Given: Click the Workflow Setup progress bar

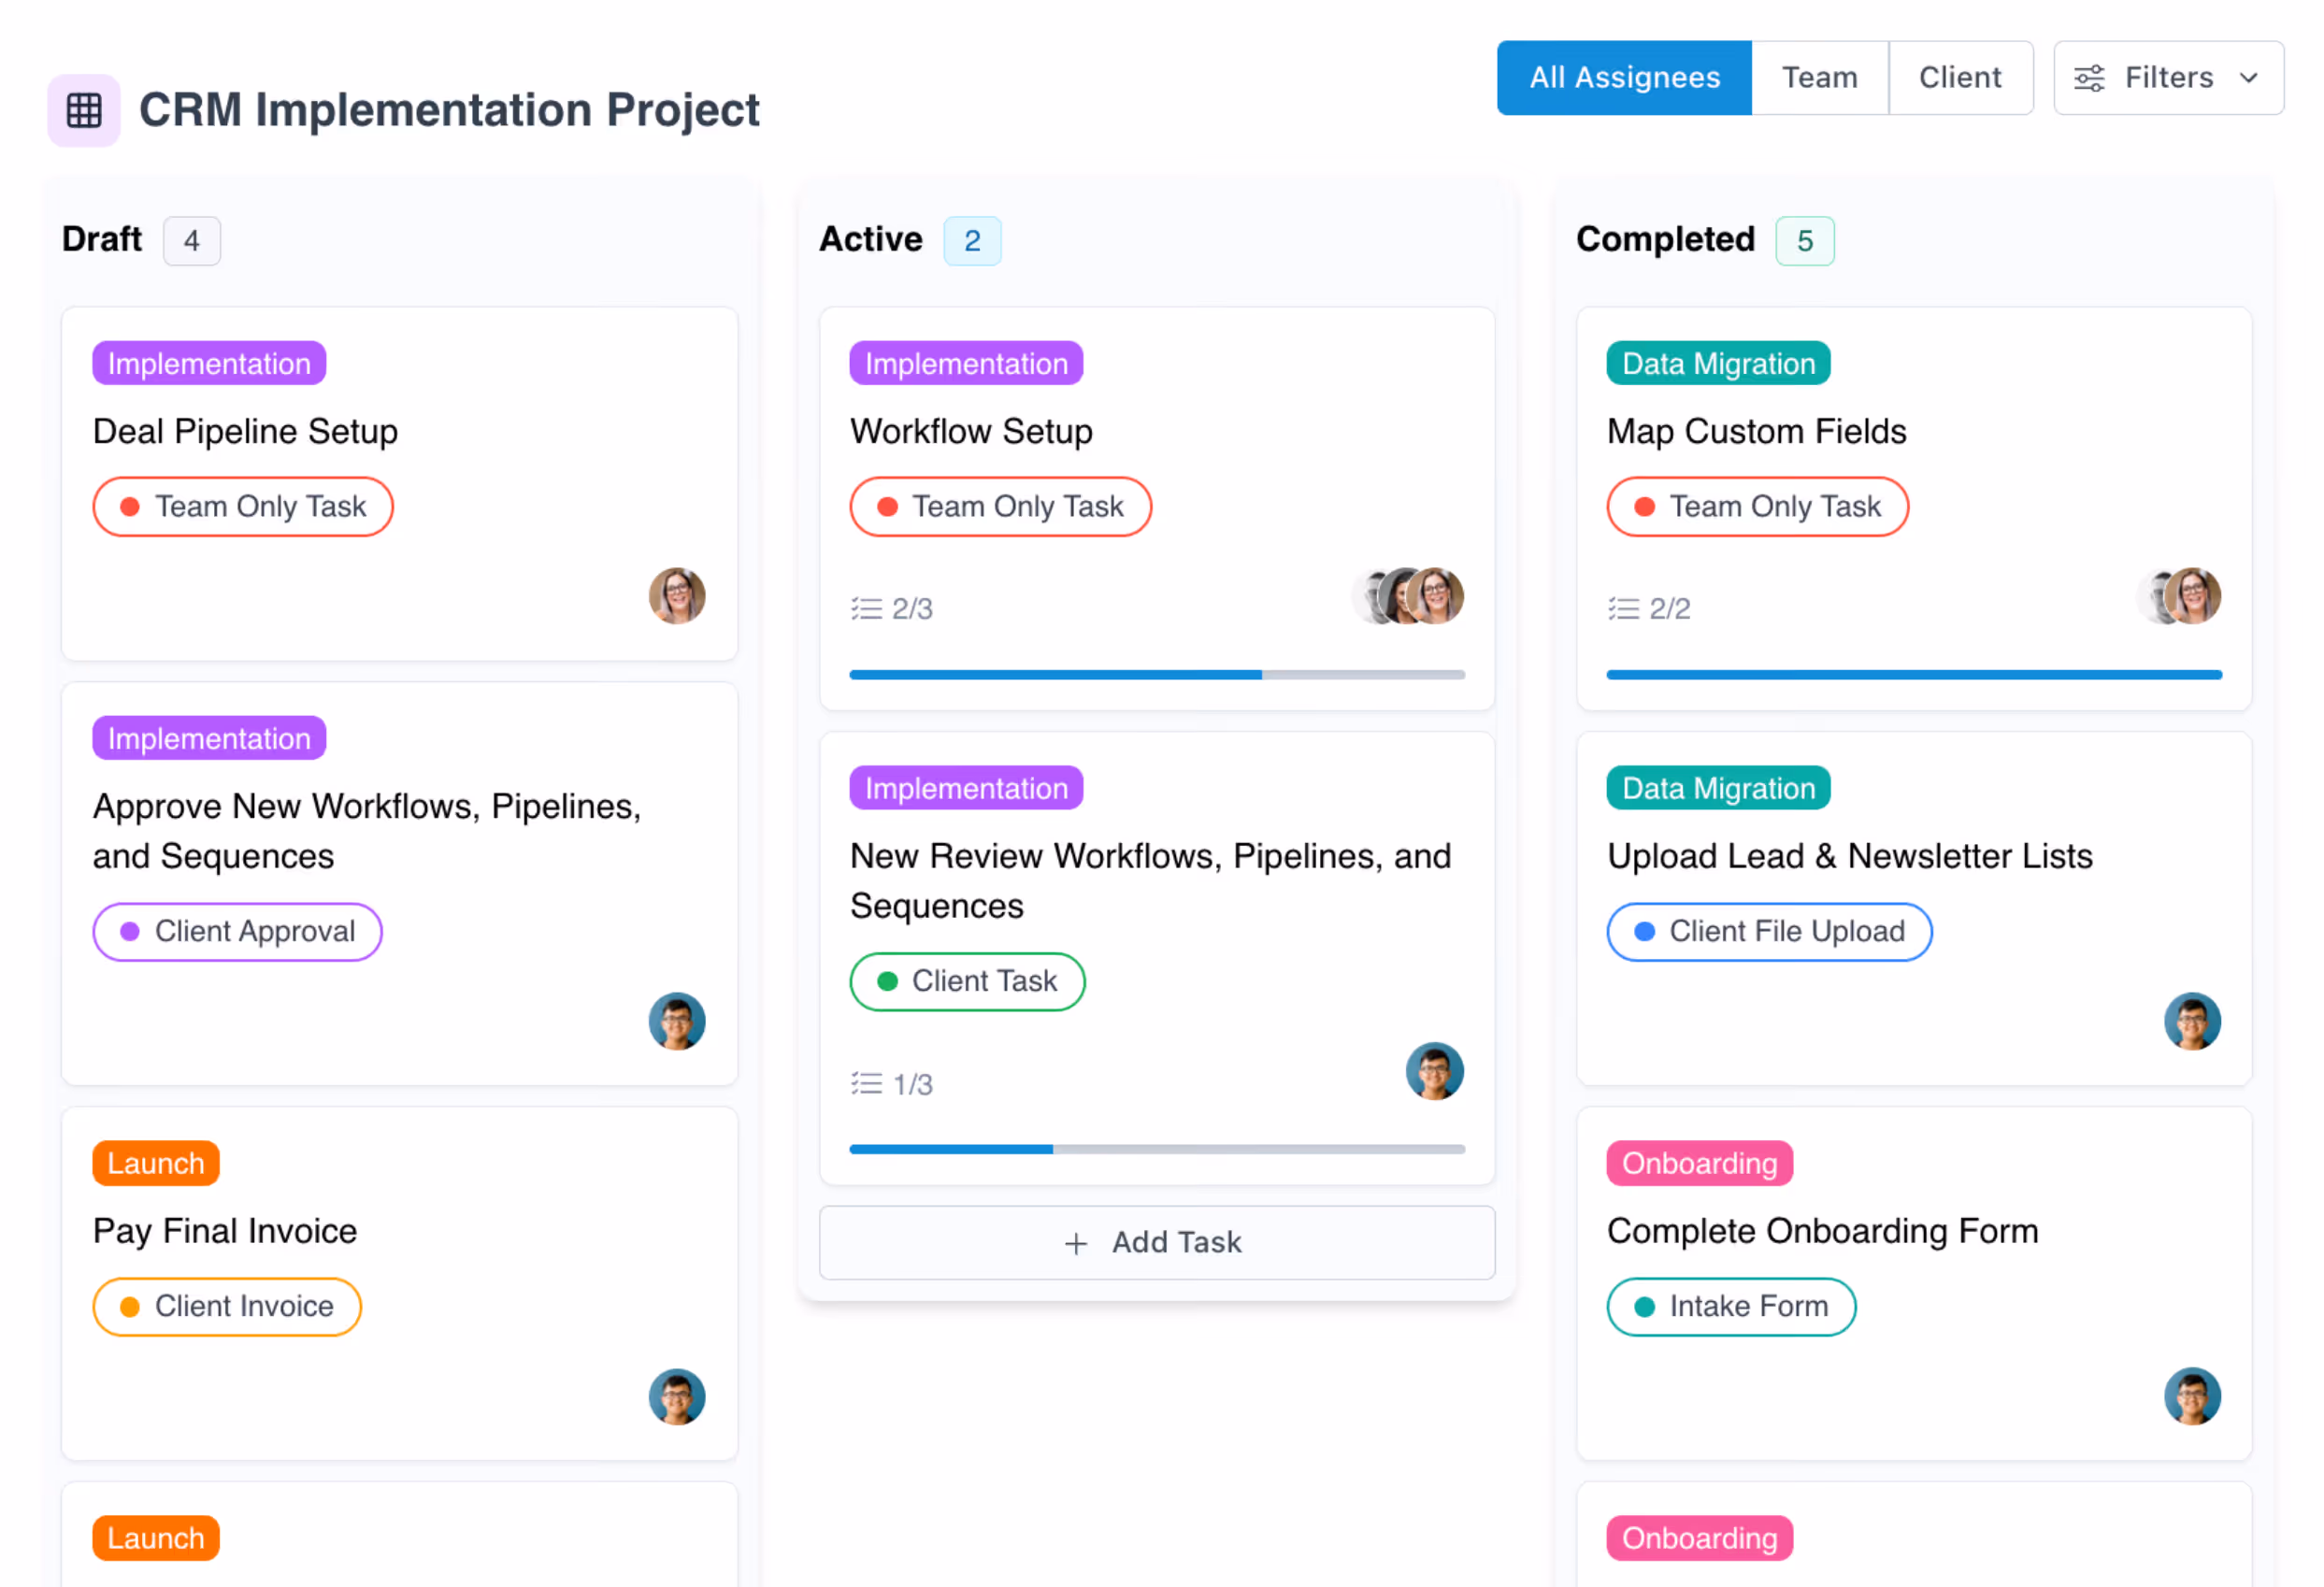Looking at the screenshot, I should click(1156, 675).
